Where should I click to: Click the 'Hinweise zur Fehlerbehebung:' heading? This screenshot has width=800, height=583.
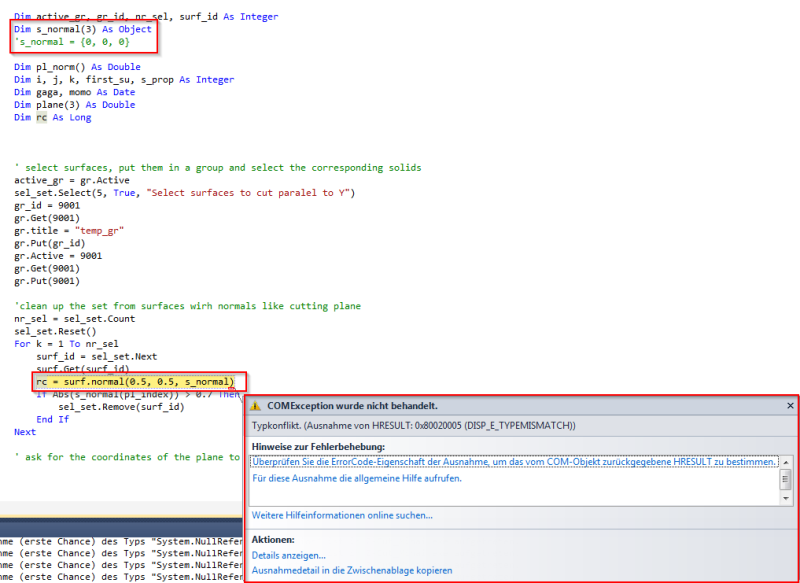(x=318, y=446)
